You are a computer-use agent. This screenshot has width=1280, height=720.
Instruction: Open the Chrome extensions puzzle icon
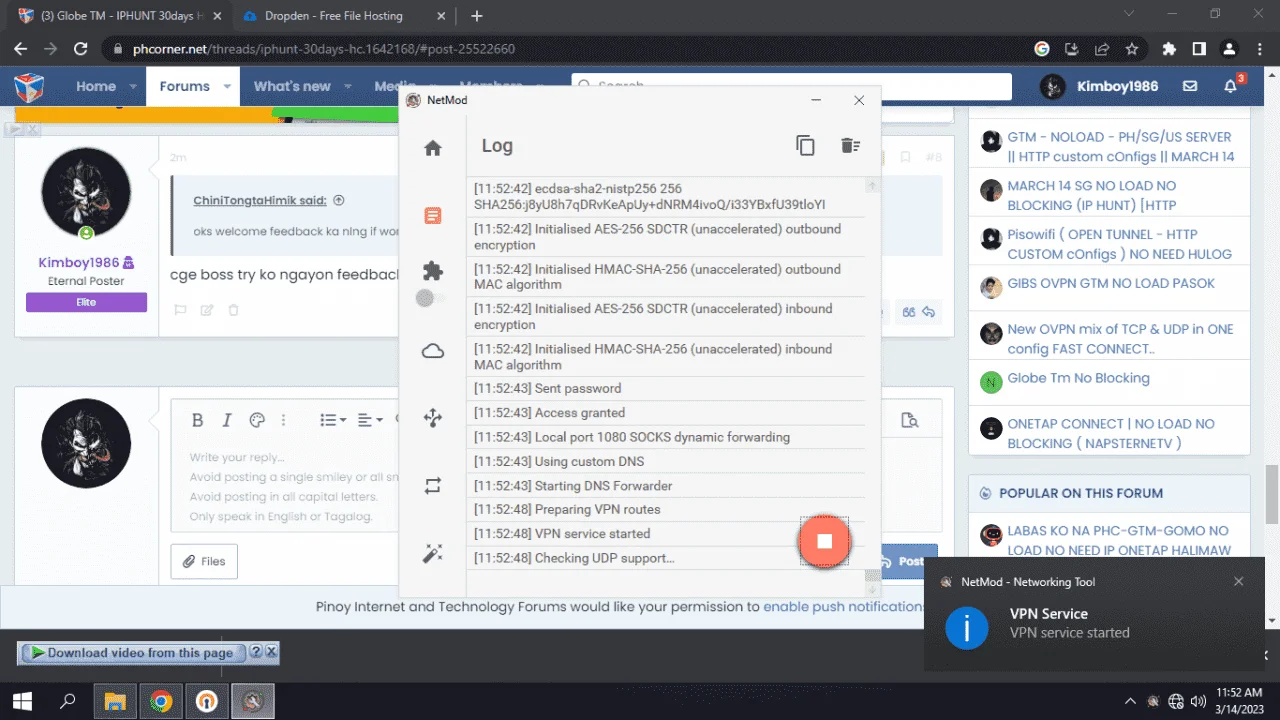(x=1169, y=48)
